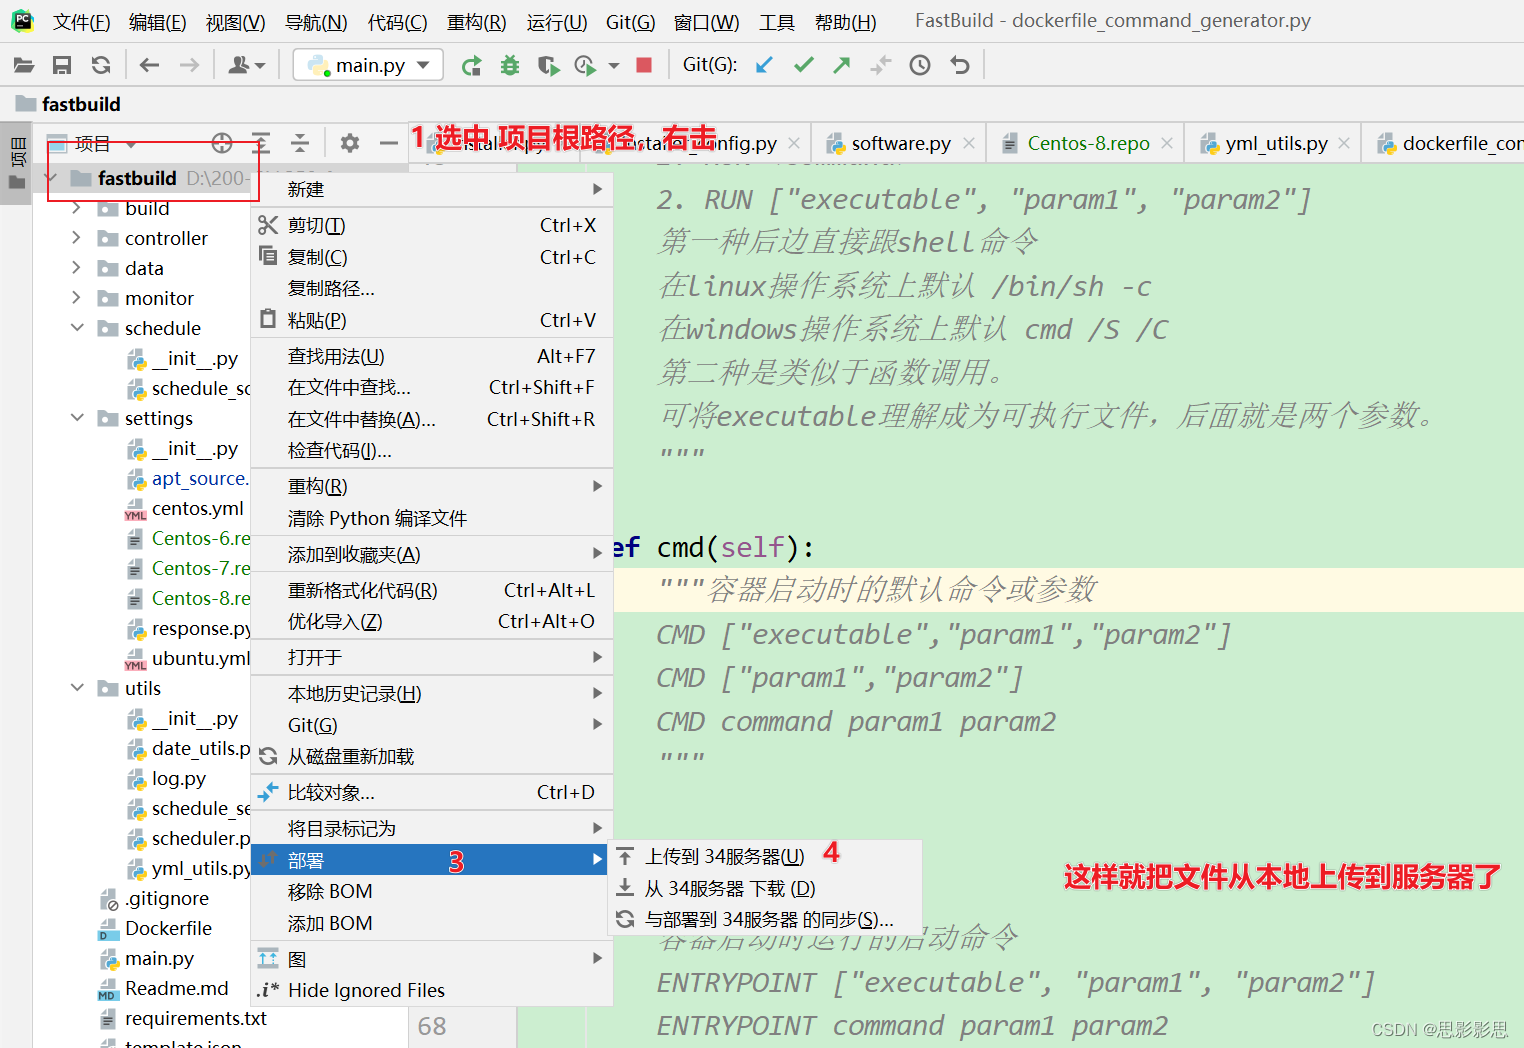Navigate forward with the right arrow icon
This screenshot has width=1524, height=1048.
(189, 65)
